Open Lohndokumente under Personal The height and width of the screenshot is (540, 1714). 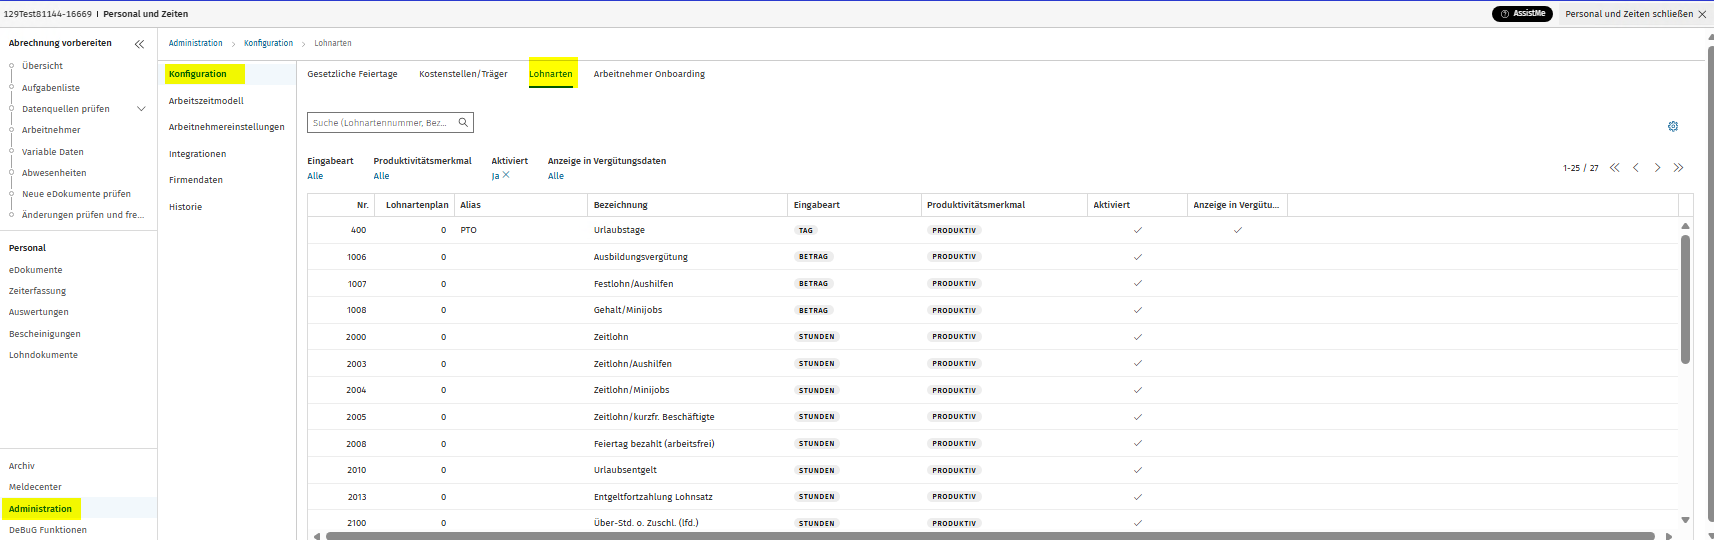43,355
